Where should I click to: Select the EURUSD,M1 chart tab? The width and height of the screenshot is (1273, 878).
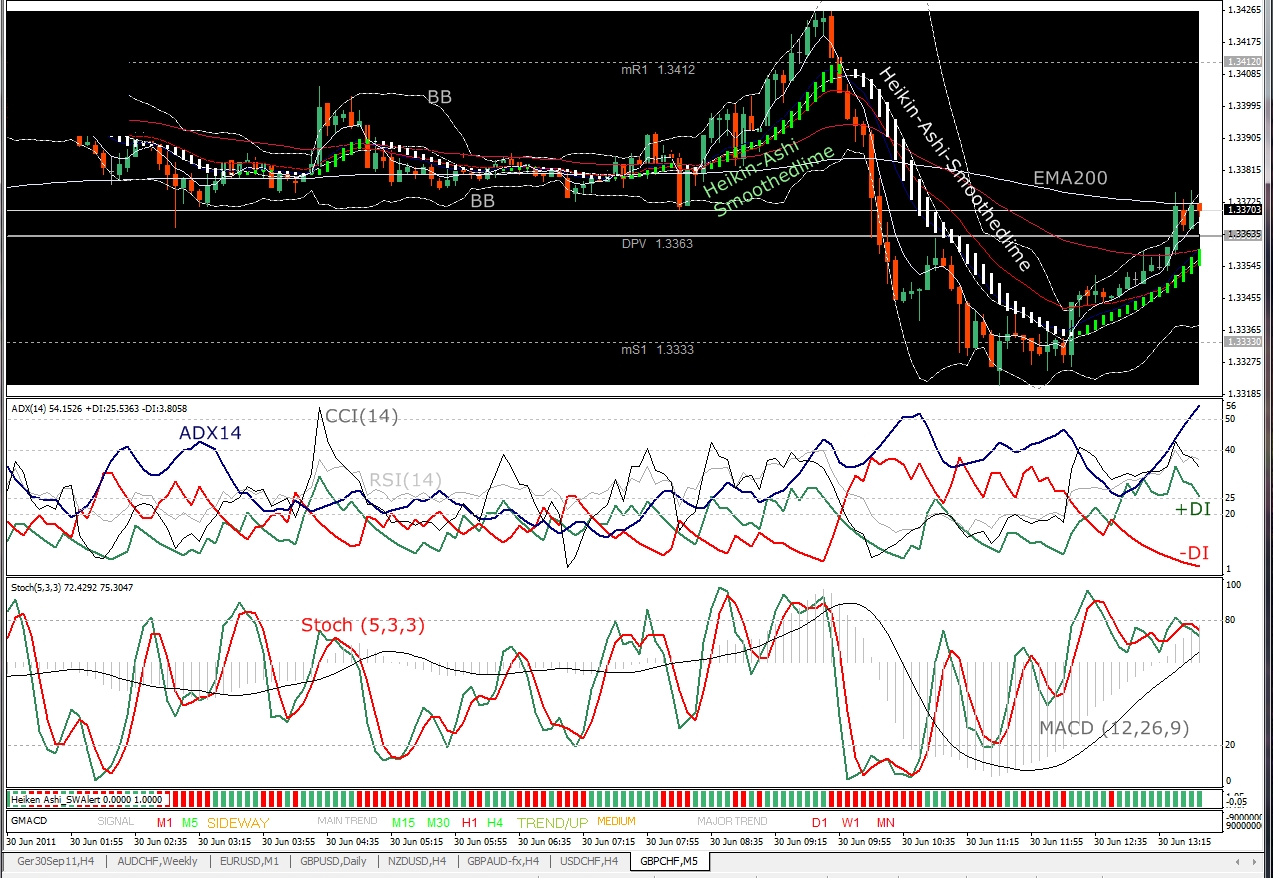pyautogui.click(x=250, y=861)
